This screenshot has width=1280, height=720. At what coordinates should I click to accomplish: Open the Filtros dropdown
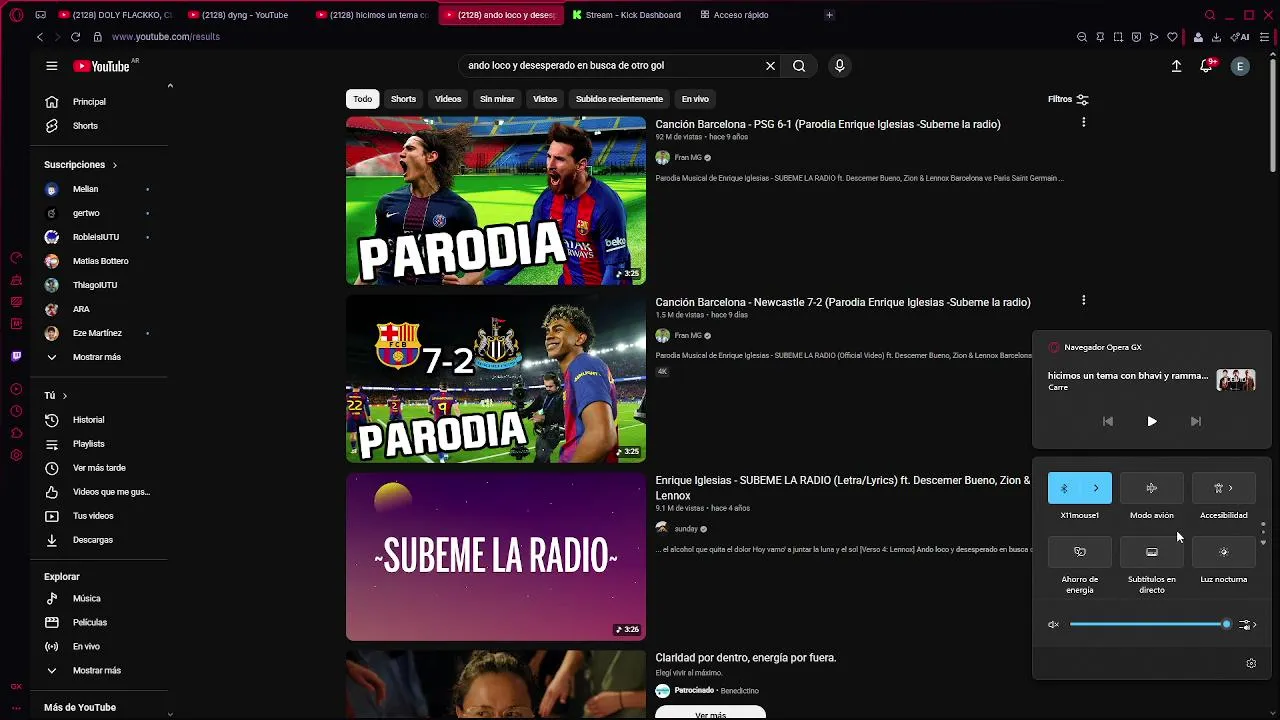click(x=1068, y=99)
